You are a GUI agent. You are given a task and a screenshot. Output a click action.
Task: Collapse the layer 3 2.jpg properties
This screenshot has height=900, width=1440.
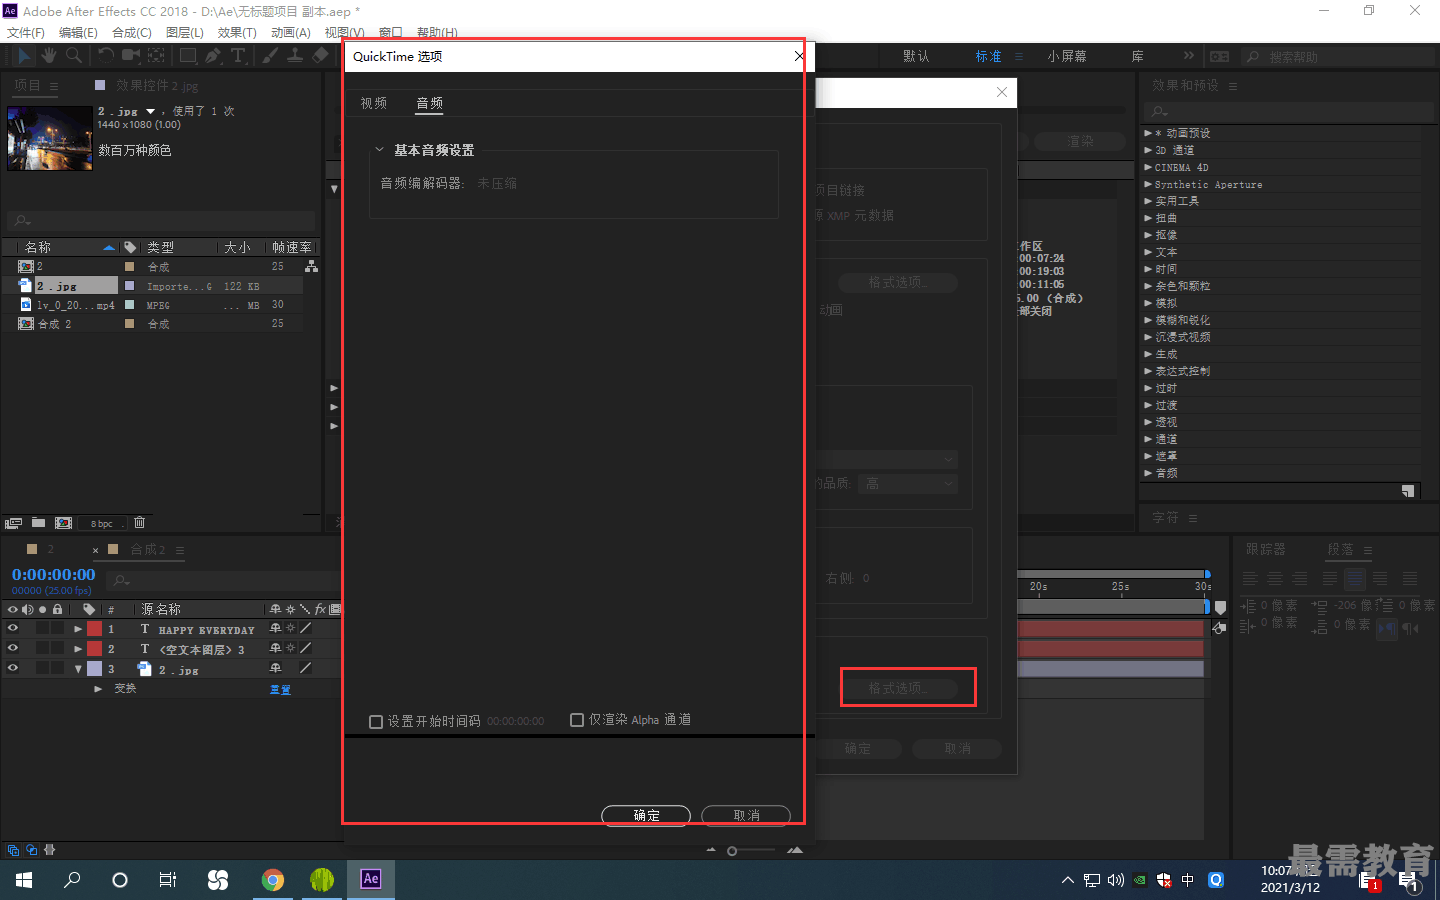[78, 668]
